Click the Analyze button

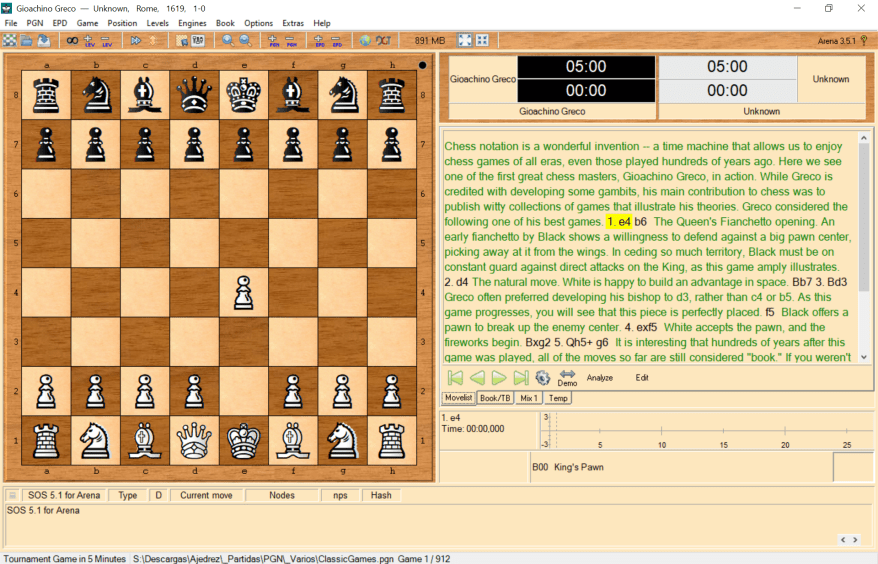[x=600, y=378]
